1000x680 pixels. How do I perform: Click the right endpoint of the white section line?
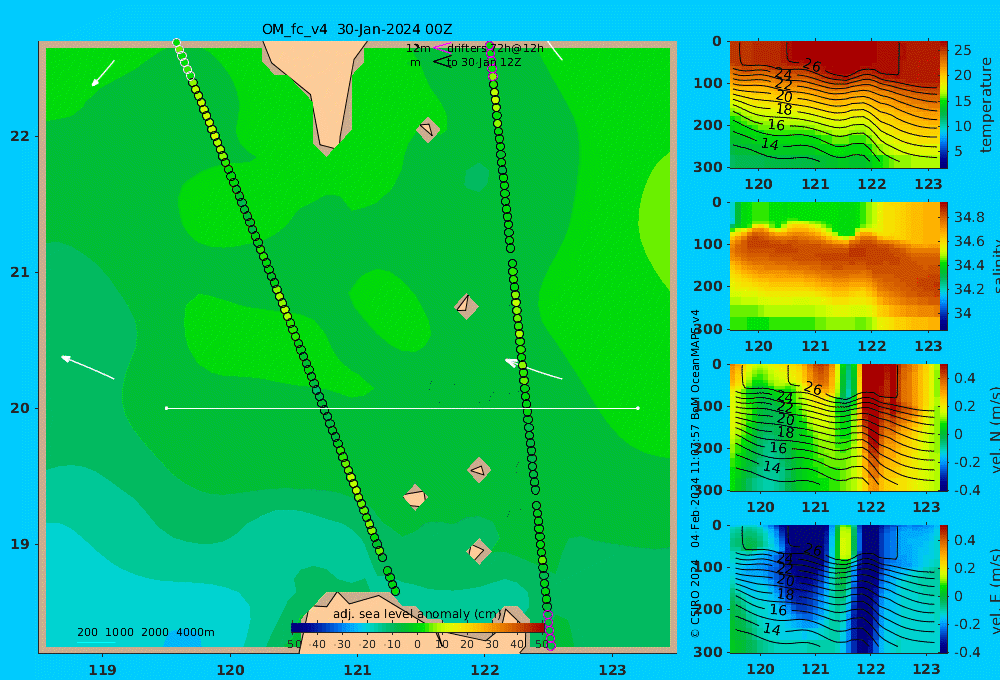[638, 408]
